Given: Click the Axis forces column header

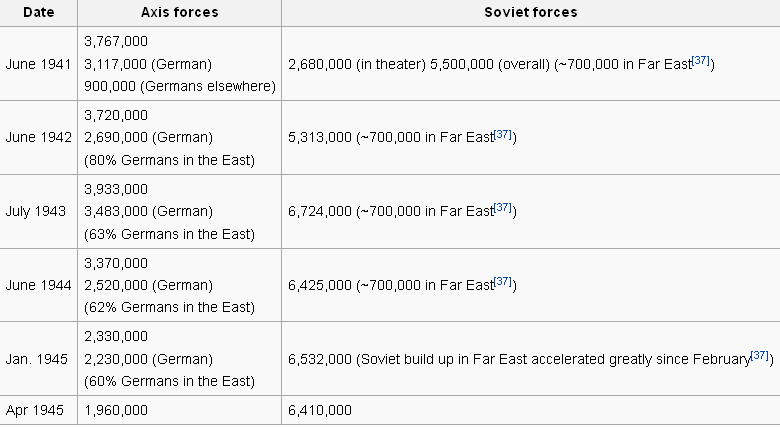Looking at the screenshot, I should pos(180,12).
